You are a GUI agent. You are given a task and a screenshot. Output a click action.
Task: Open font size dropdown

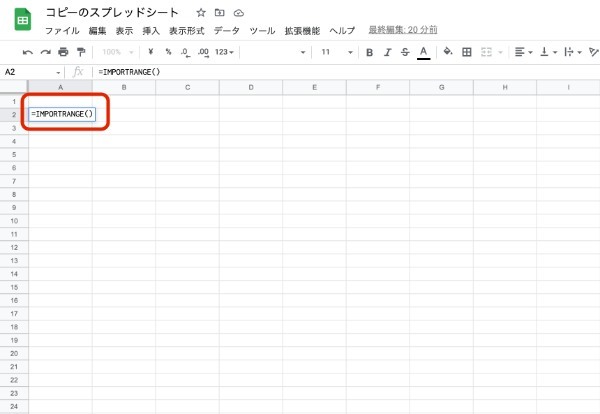click(337, 52)
